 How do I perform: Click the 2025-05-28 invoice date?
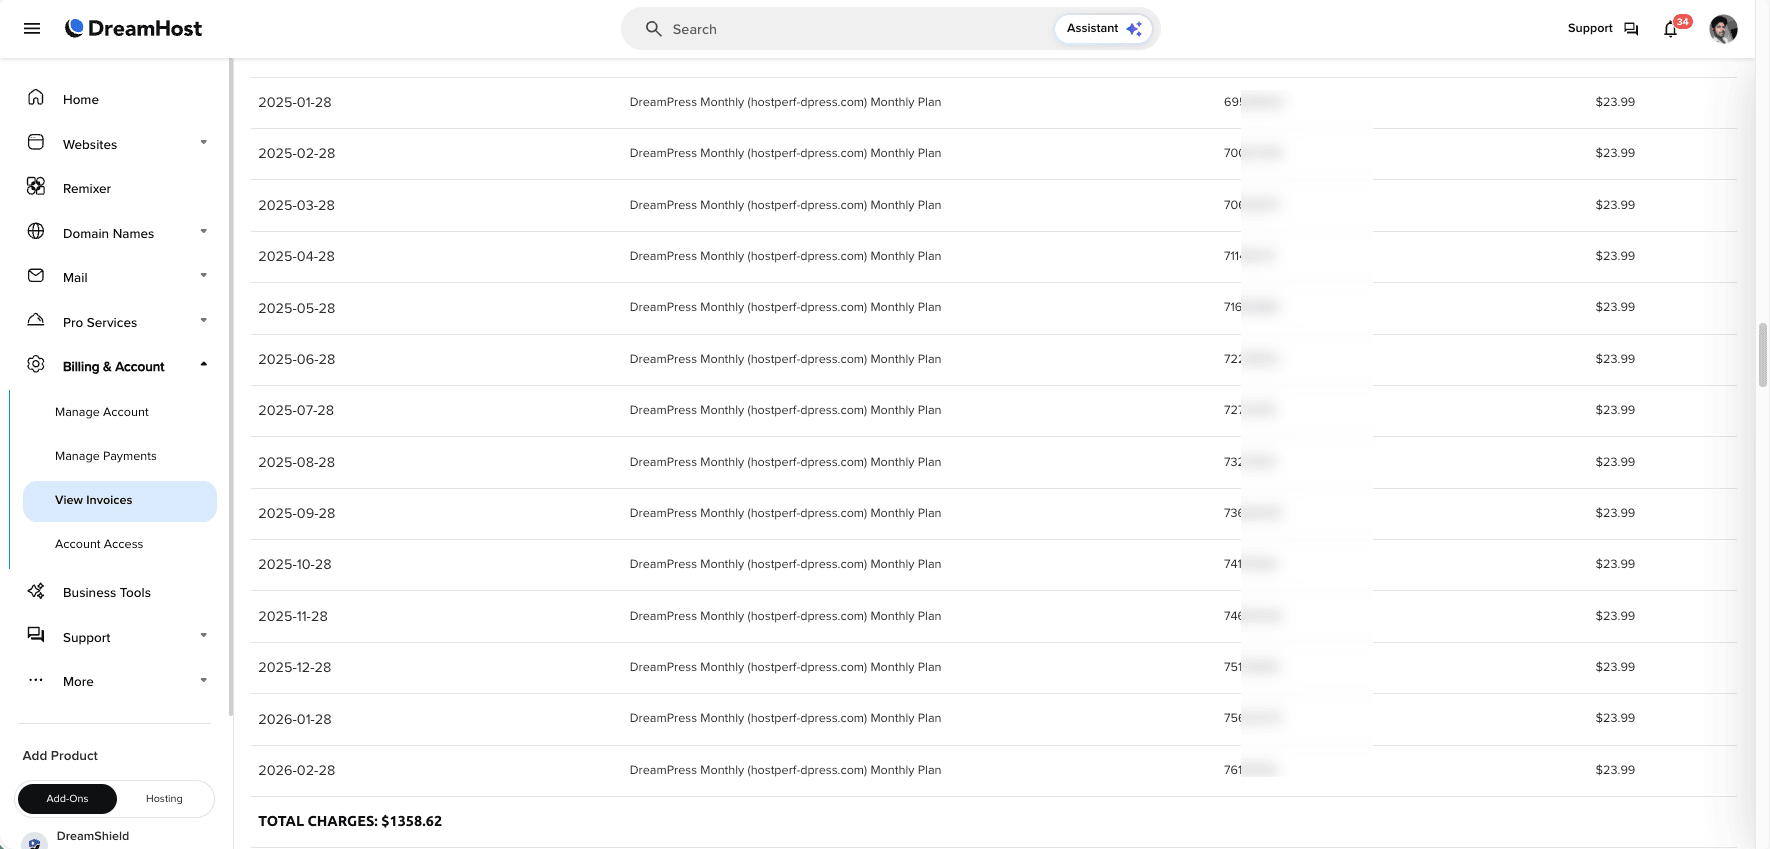[297, 308]
